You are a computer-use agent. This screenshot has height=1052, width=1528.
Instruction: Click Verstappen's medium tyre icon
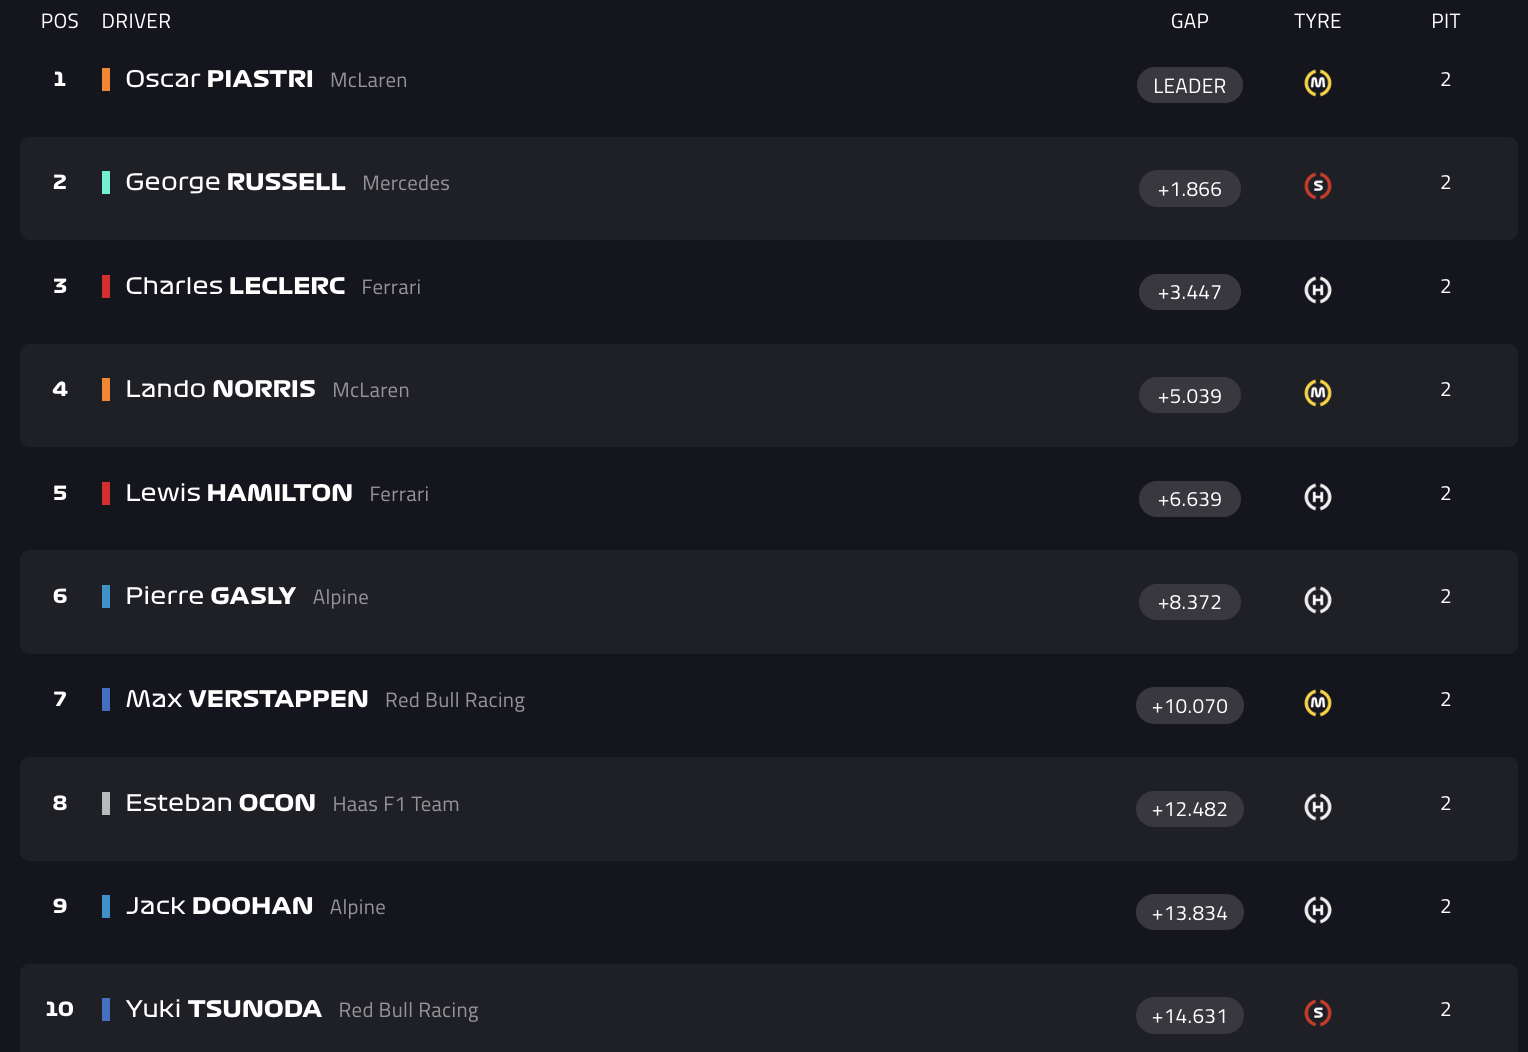pos(1318,703)
